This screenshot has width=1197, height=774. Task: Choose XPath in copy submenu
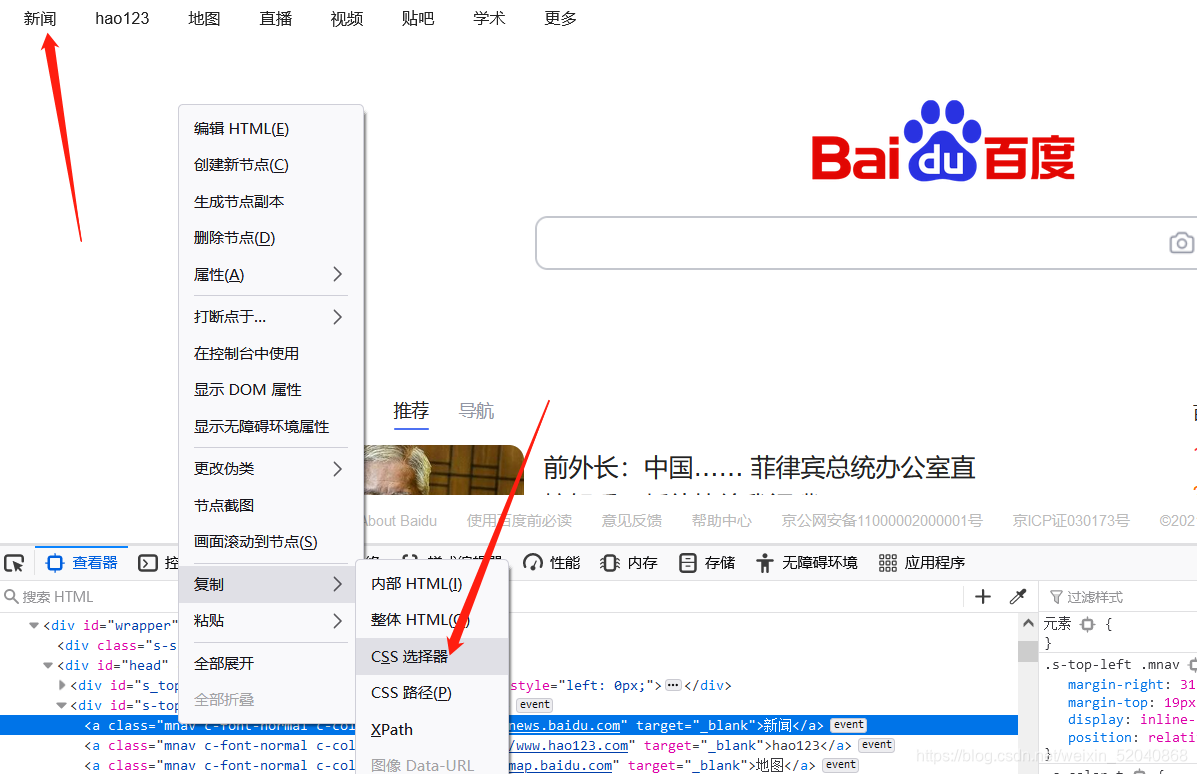(x=432, y=730)
